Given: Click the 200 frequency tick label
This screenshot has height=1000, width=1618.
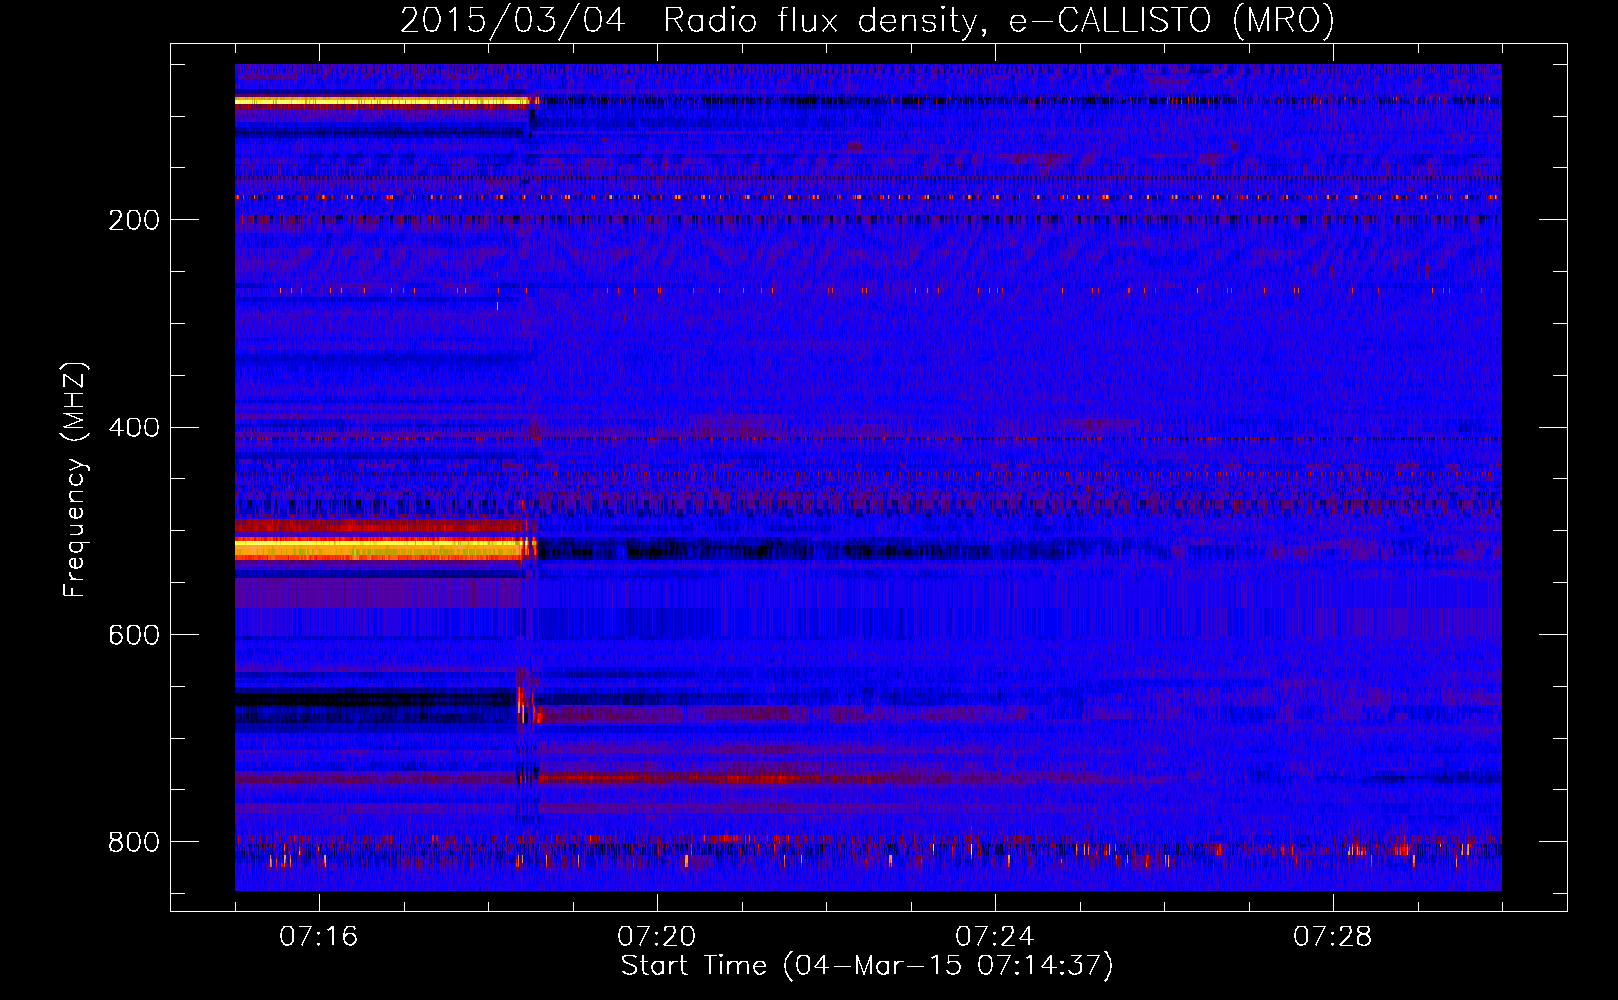Looking at the screenshot, I should [134, 220].
